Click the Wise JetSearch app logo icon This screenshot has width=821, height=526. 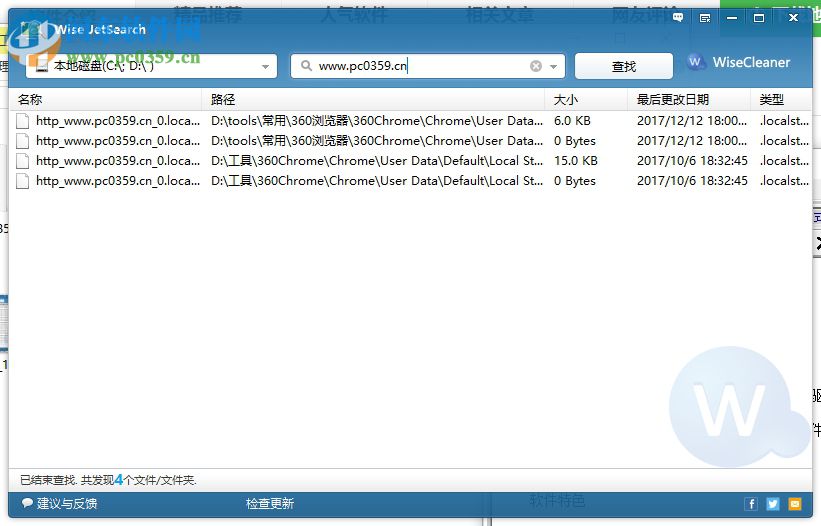click(32, 30)
